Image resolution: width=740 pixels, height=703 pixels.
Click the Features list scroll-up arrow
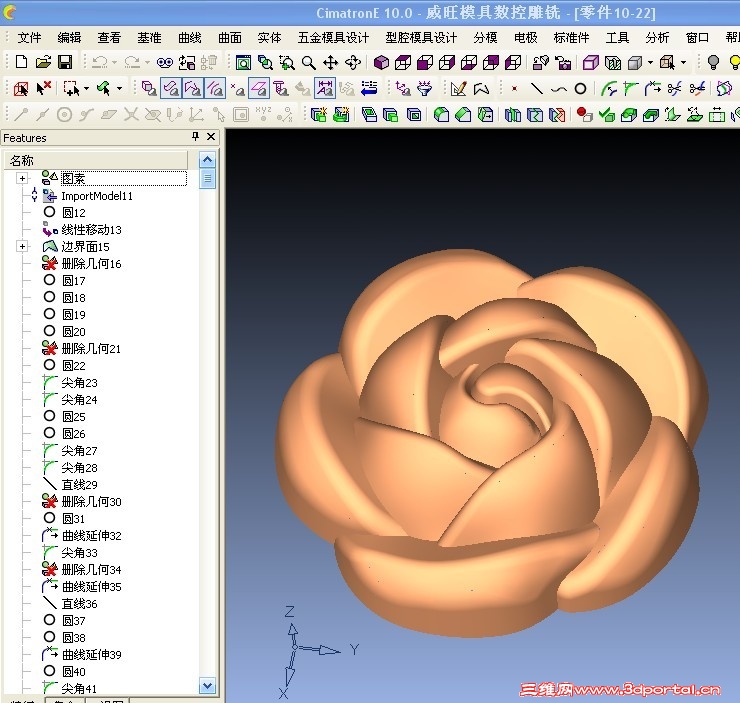(207, 160)
